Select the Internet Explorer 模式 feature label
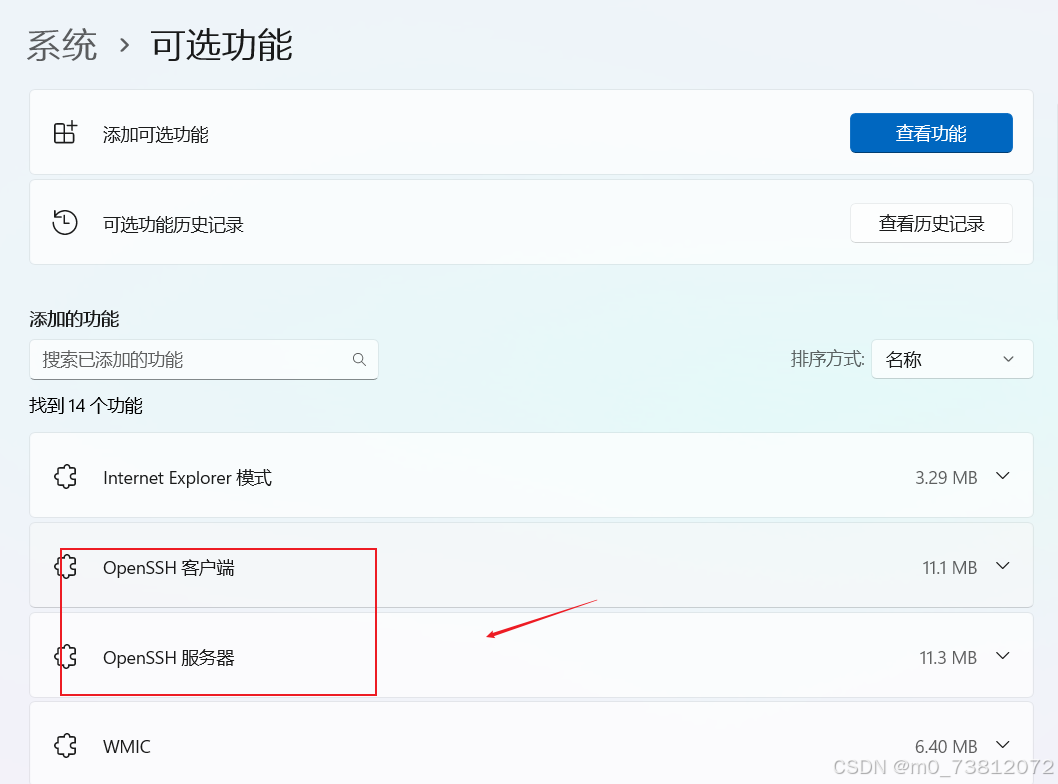 pos(187,478)
